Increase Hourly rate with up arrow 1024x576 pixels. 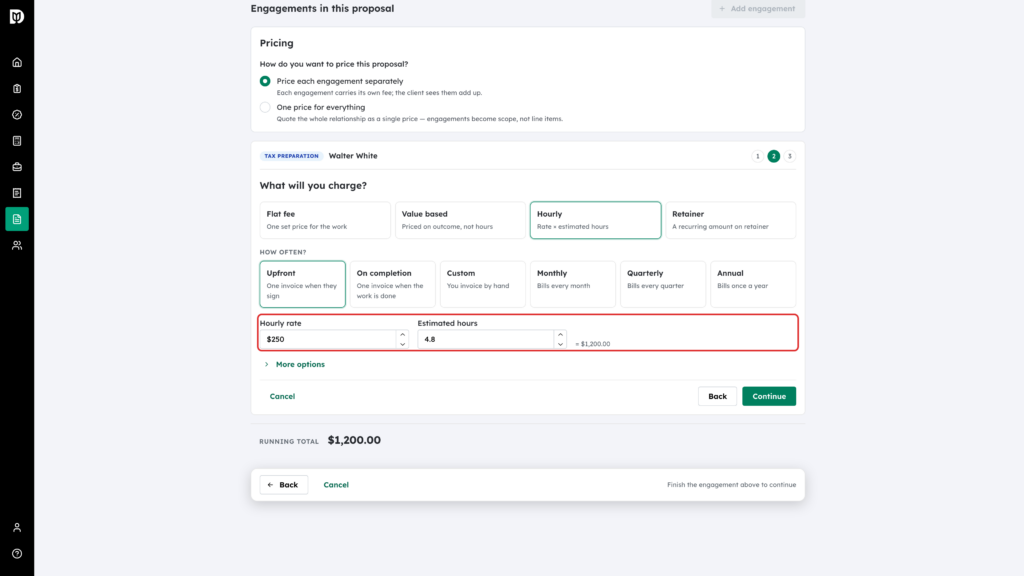tap(402, 335)
